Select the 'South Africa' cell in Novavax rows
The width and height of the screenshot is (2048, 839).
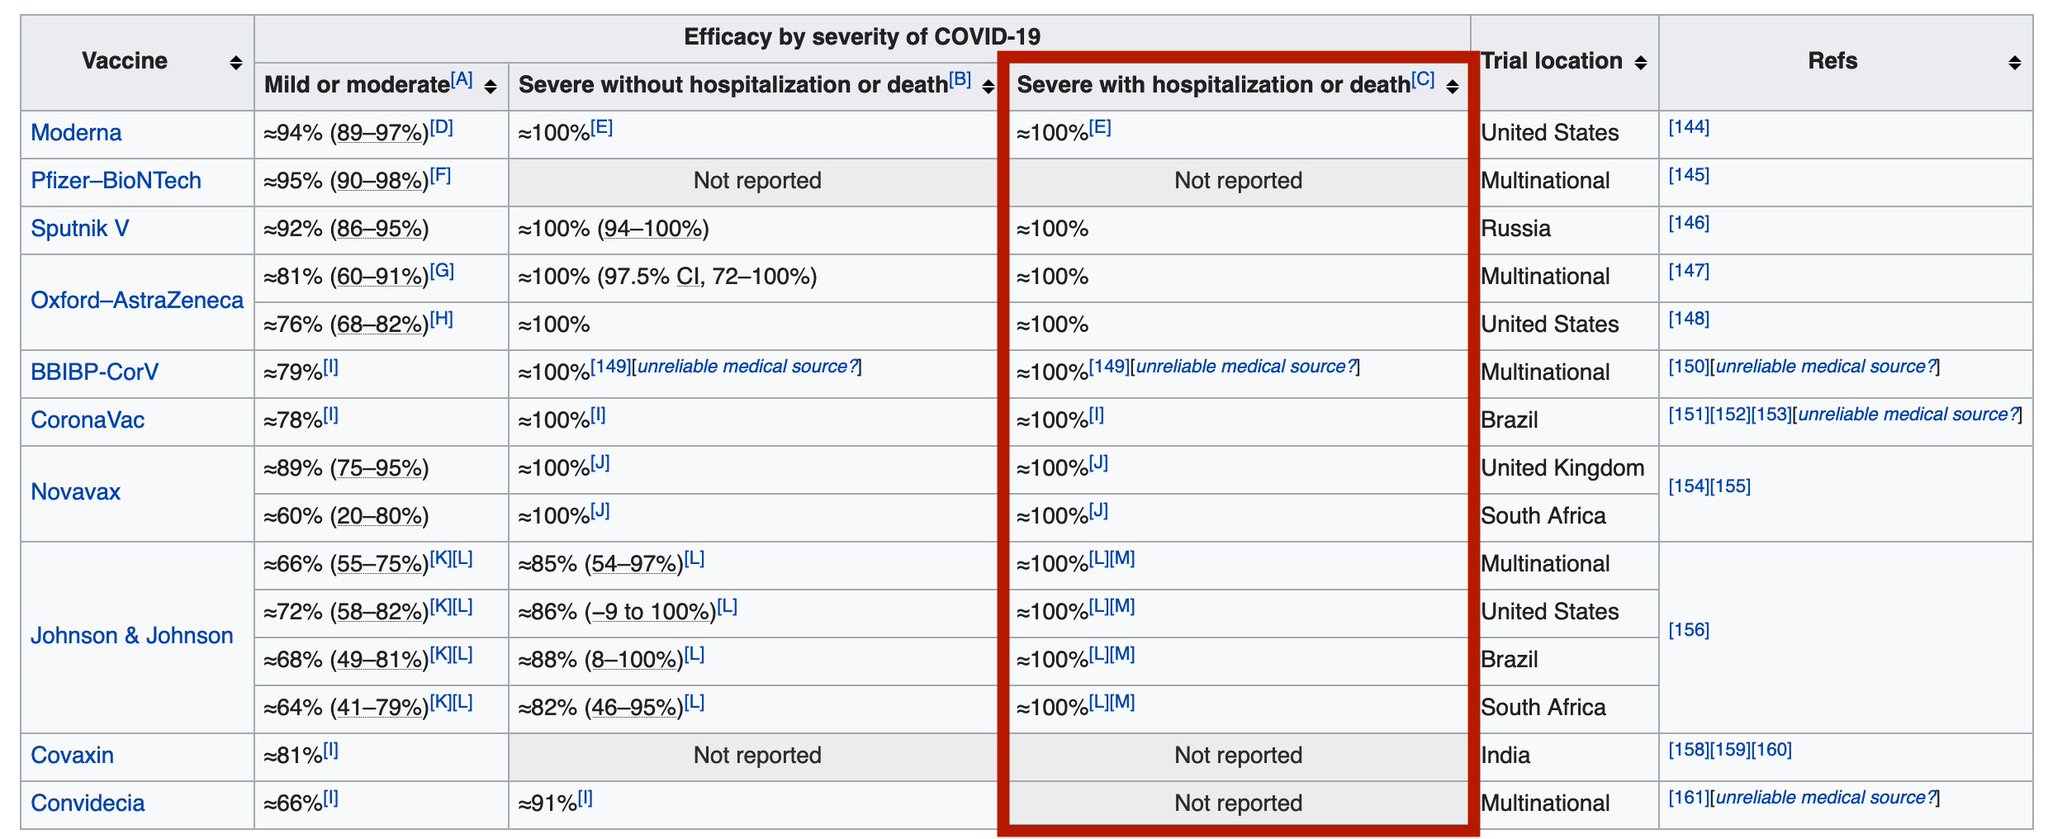[1564, 517]
